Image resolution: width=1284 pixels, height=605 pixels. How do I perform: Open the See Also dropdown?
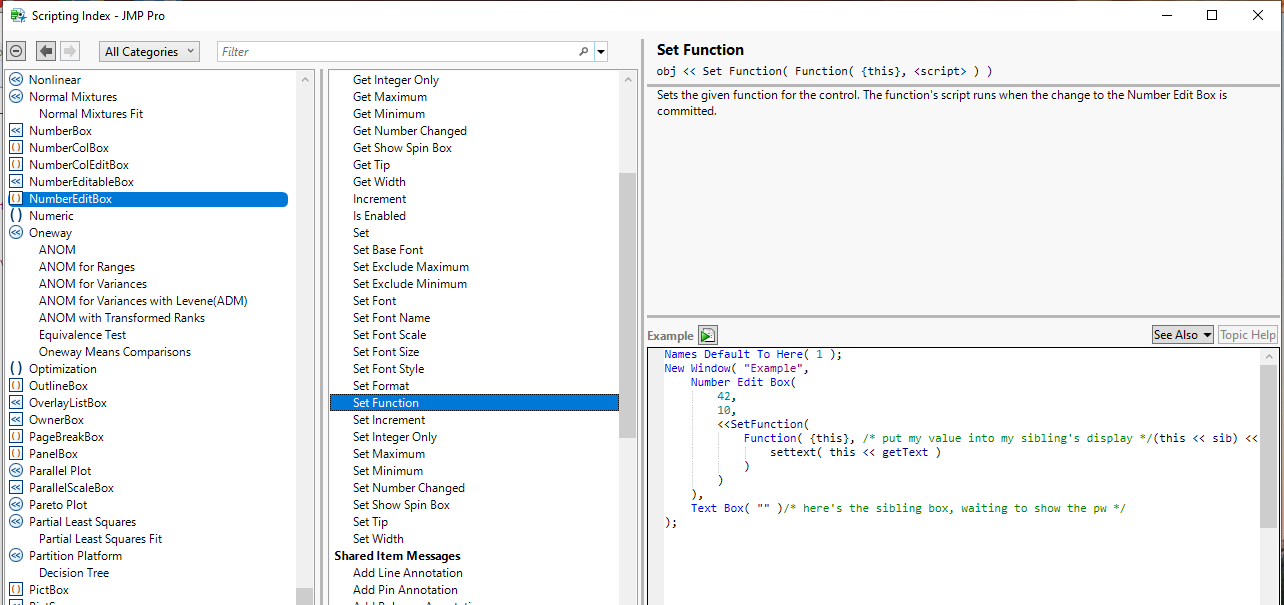point(1182,334)
